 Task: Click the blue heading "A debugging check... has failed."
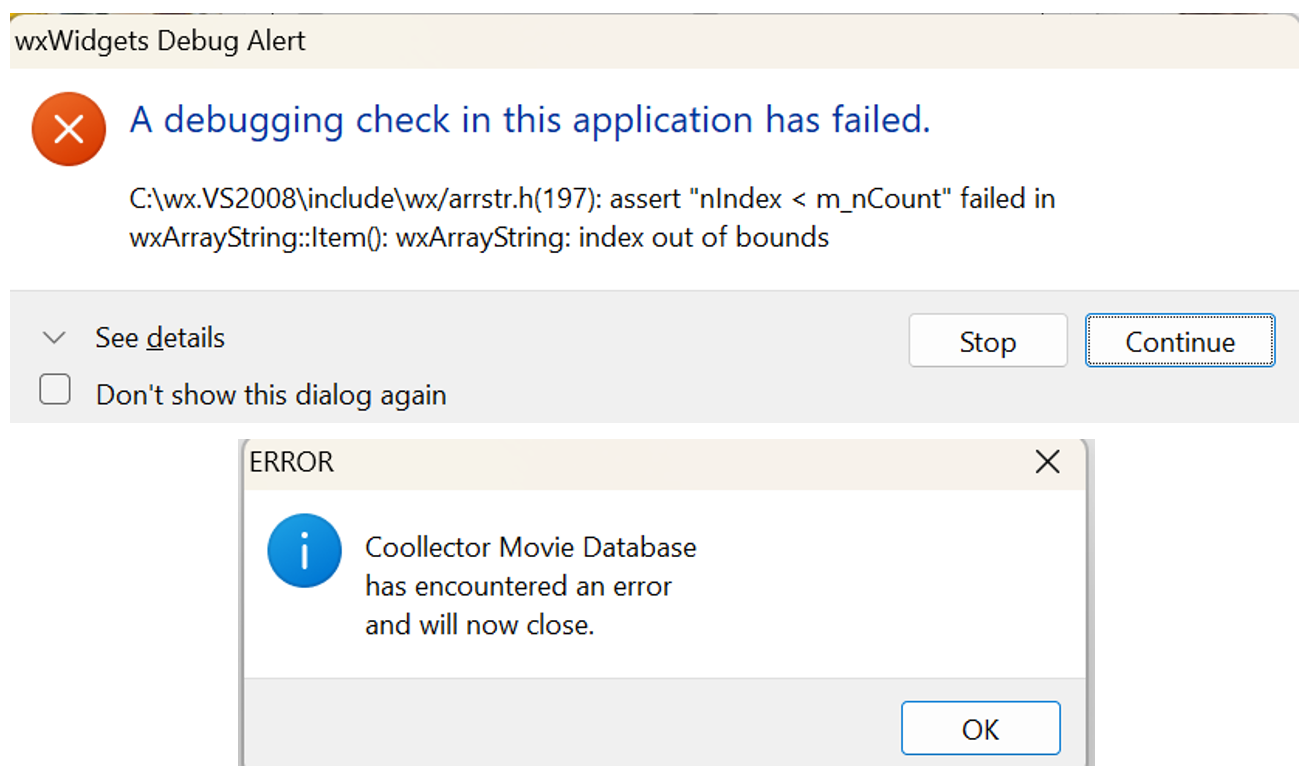point(530,120)
